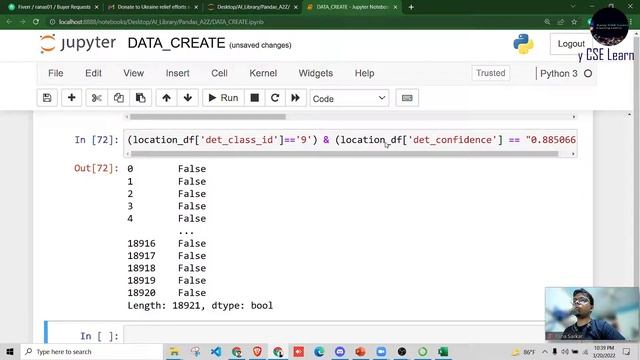640x360 pixels.
Task: Open the Insert menu
Action: pyautogui.click(x=178, y=73)
